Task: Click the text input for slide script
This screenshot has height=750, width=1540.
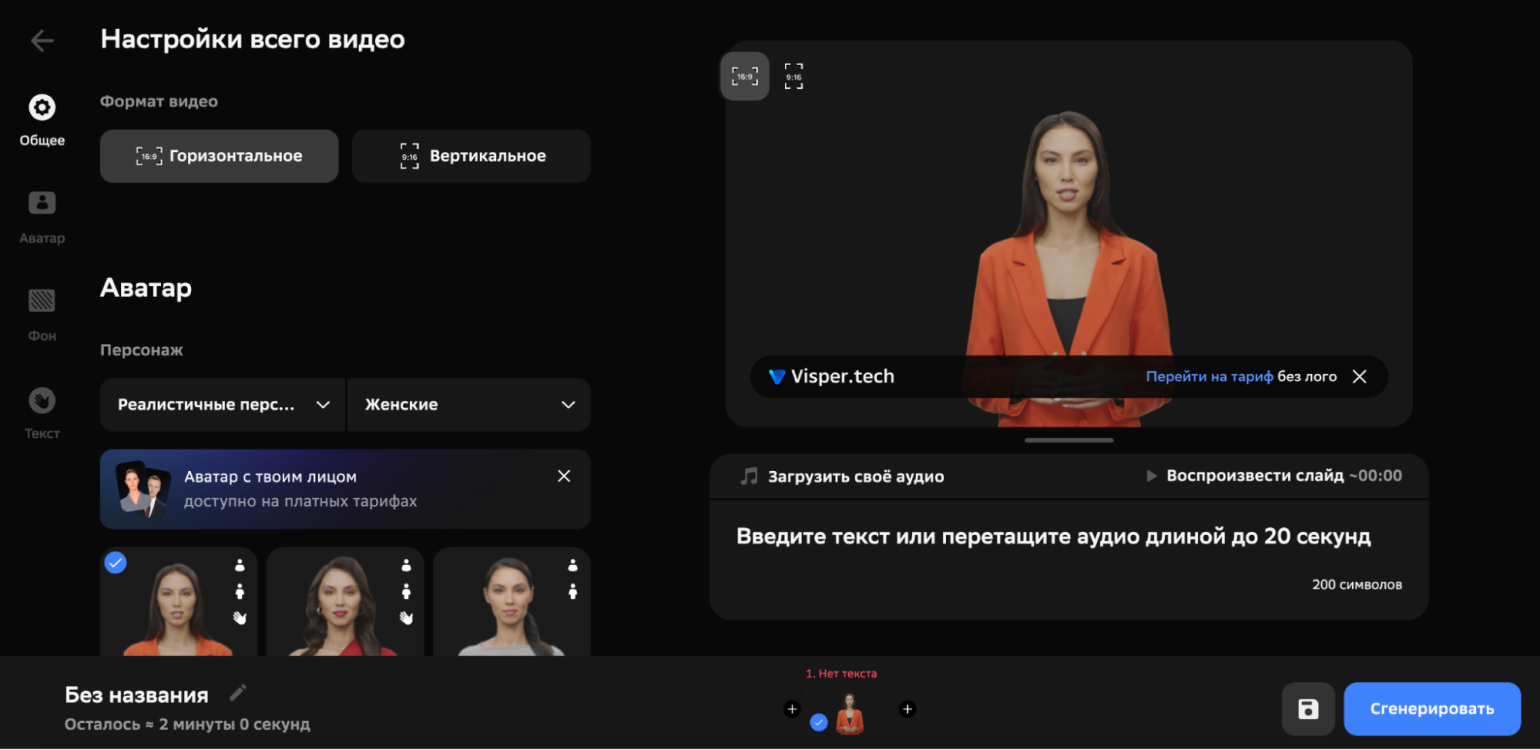Action: [1069, 558]
